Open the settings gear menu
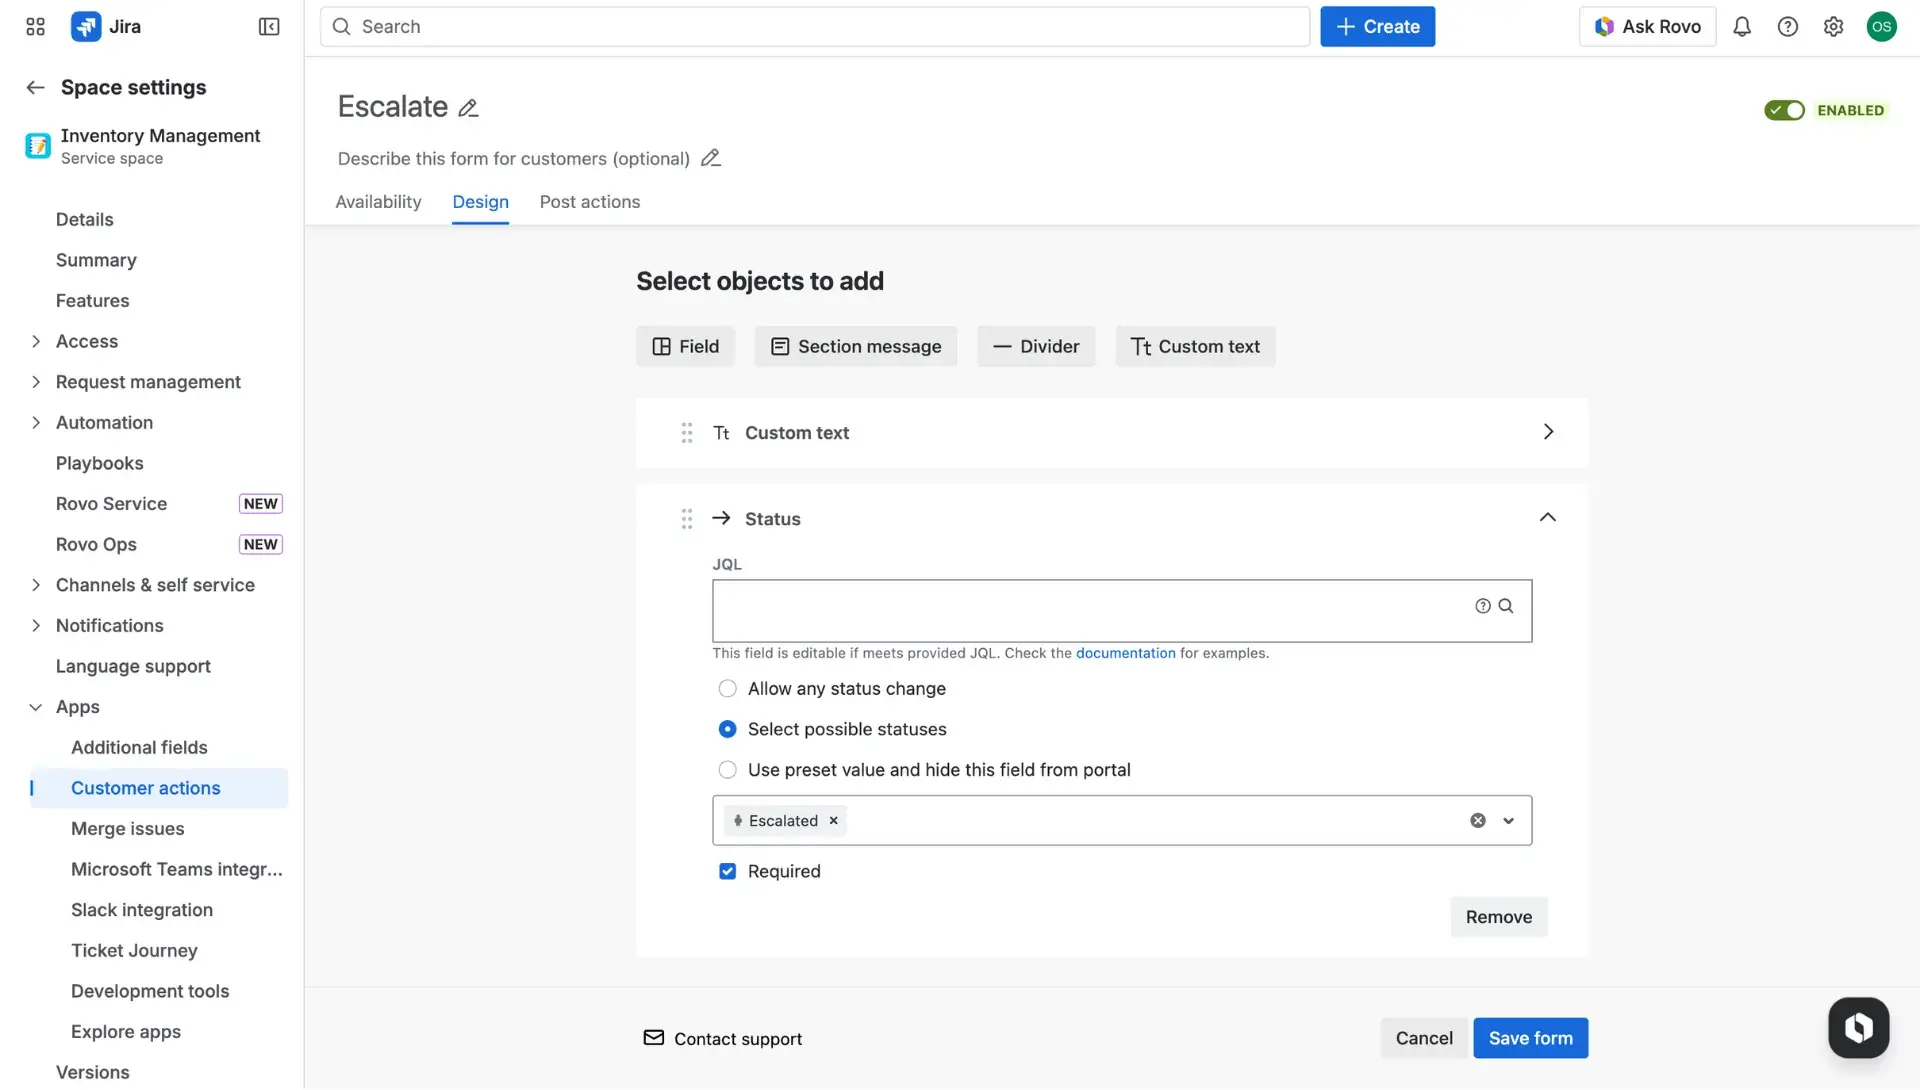The height and width of the screenshot is (1090, 1920). [x=1834, y=26]
